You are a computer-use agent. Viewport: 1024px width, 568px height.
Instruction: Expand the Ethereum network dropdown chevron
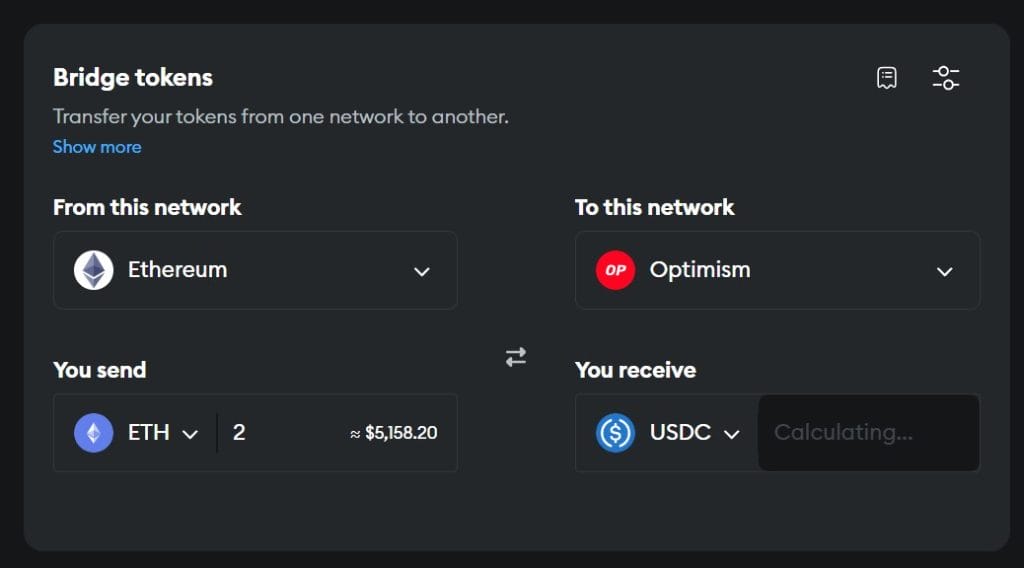tap(422, 271)
